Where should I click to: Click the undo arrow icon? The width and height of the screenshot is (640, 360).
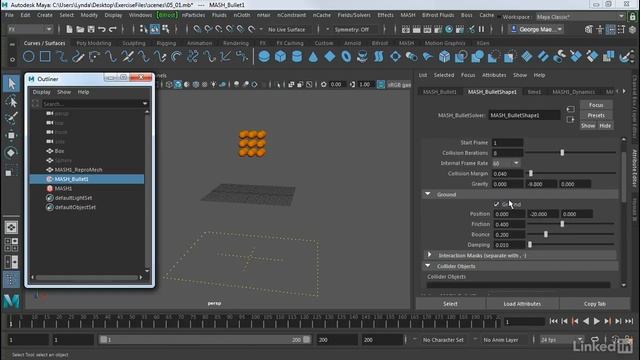click(102, 29)
